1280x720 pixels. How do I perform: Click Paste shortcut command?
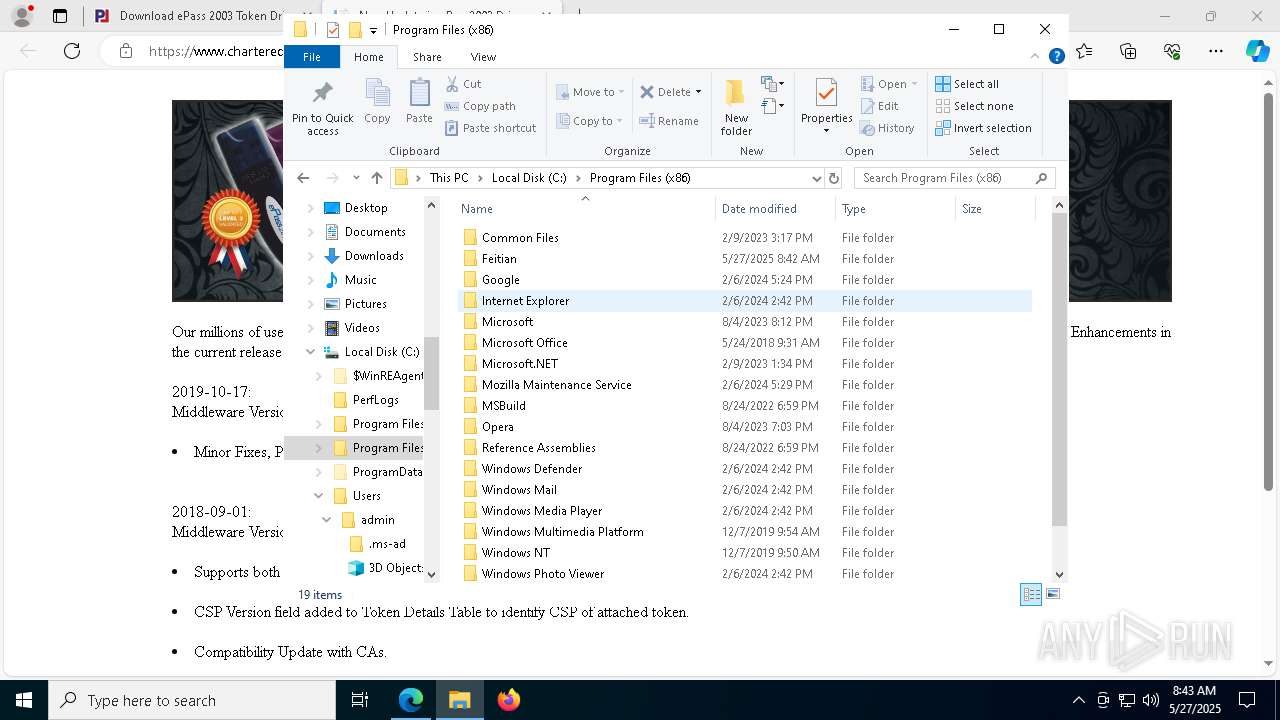click(491, 128)
